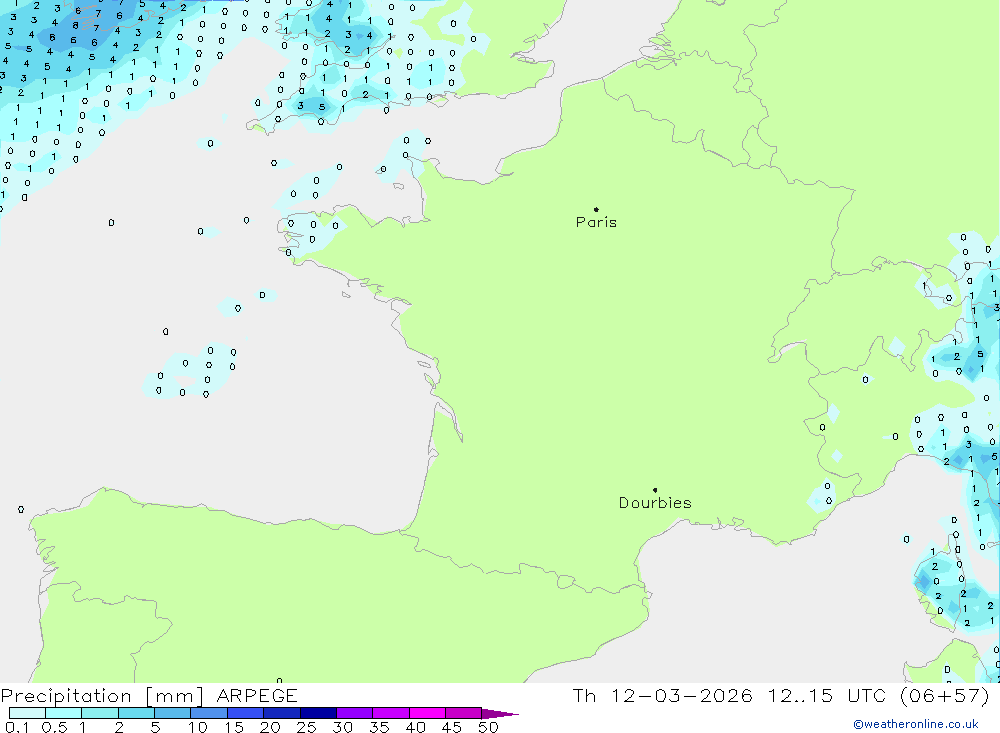Viewport: 1000px width, 733px height.
Task: Click the legend value 50 label
Action: (x=488, y=727)
